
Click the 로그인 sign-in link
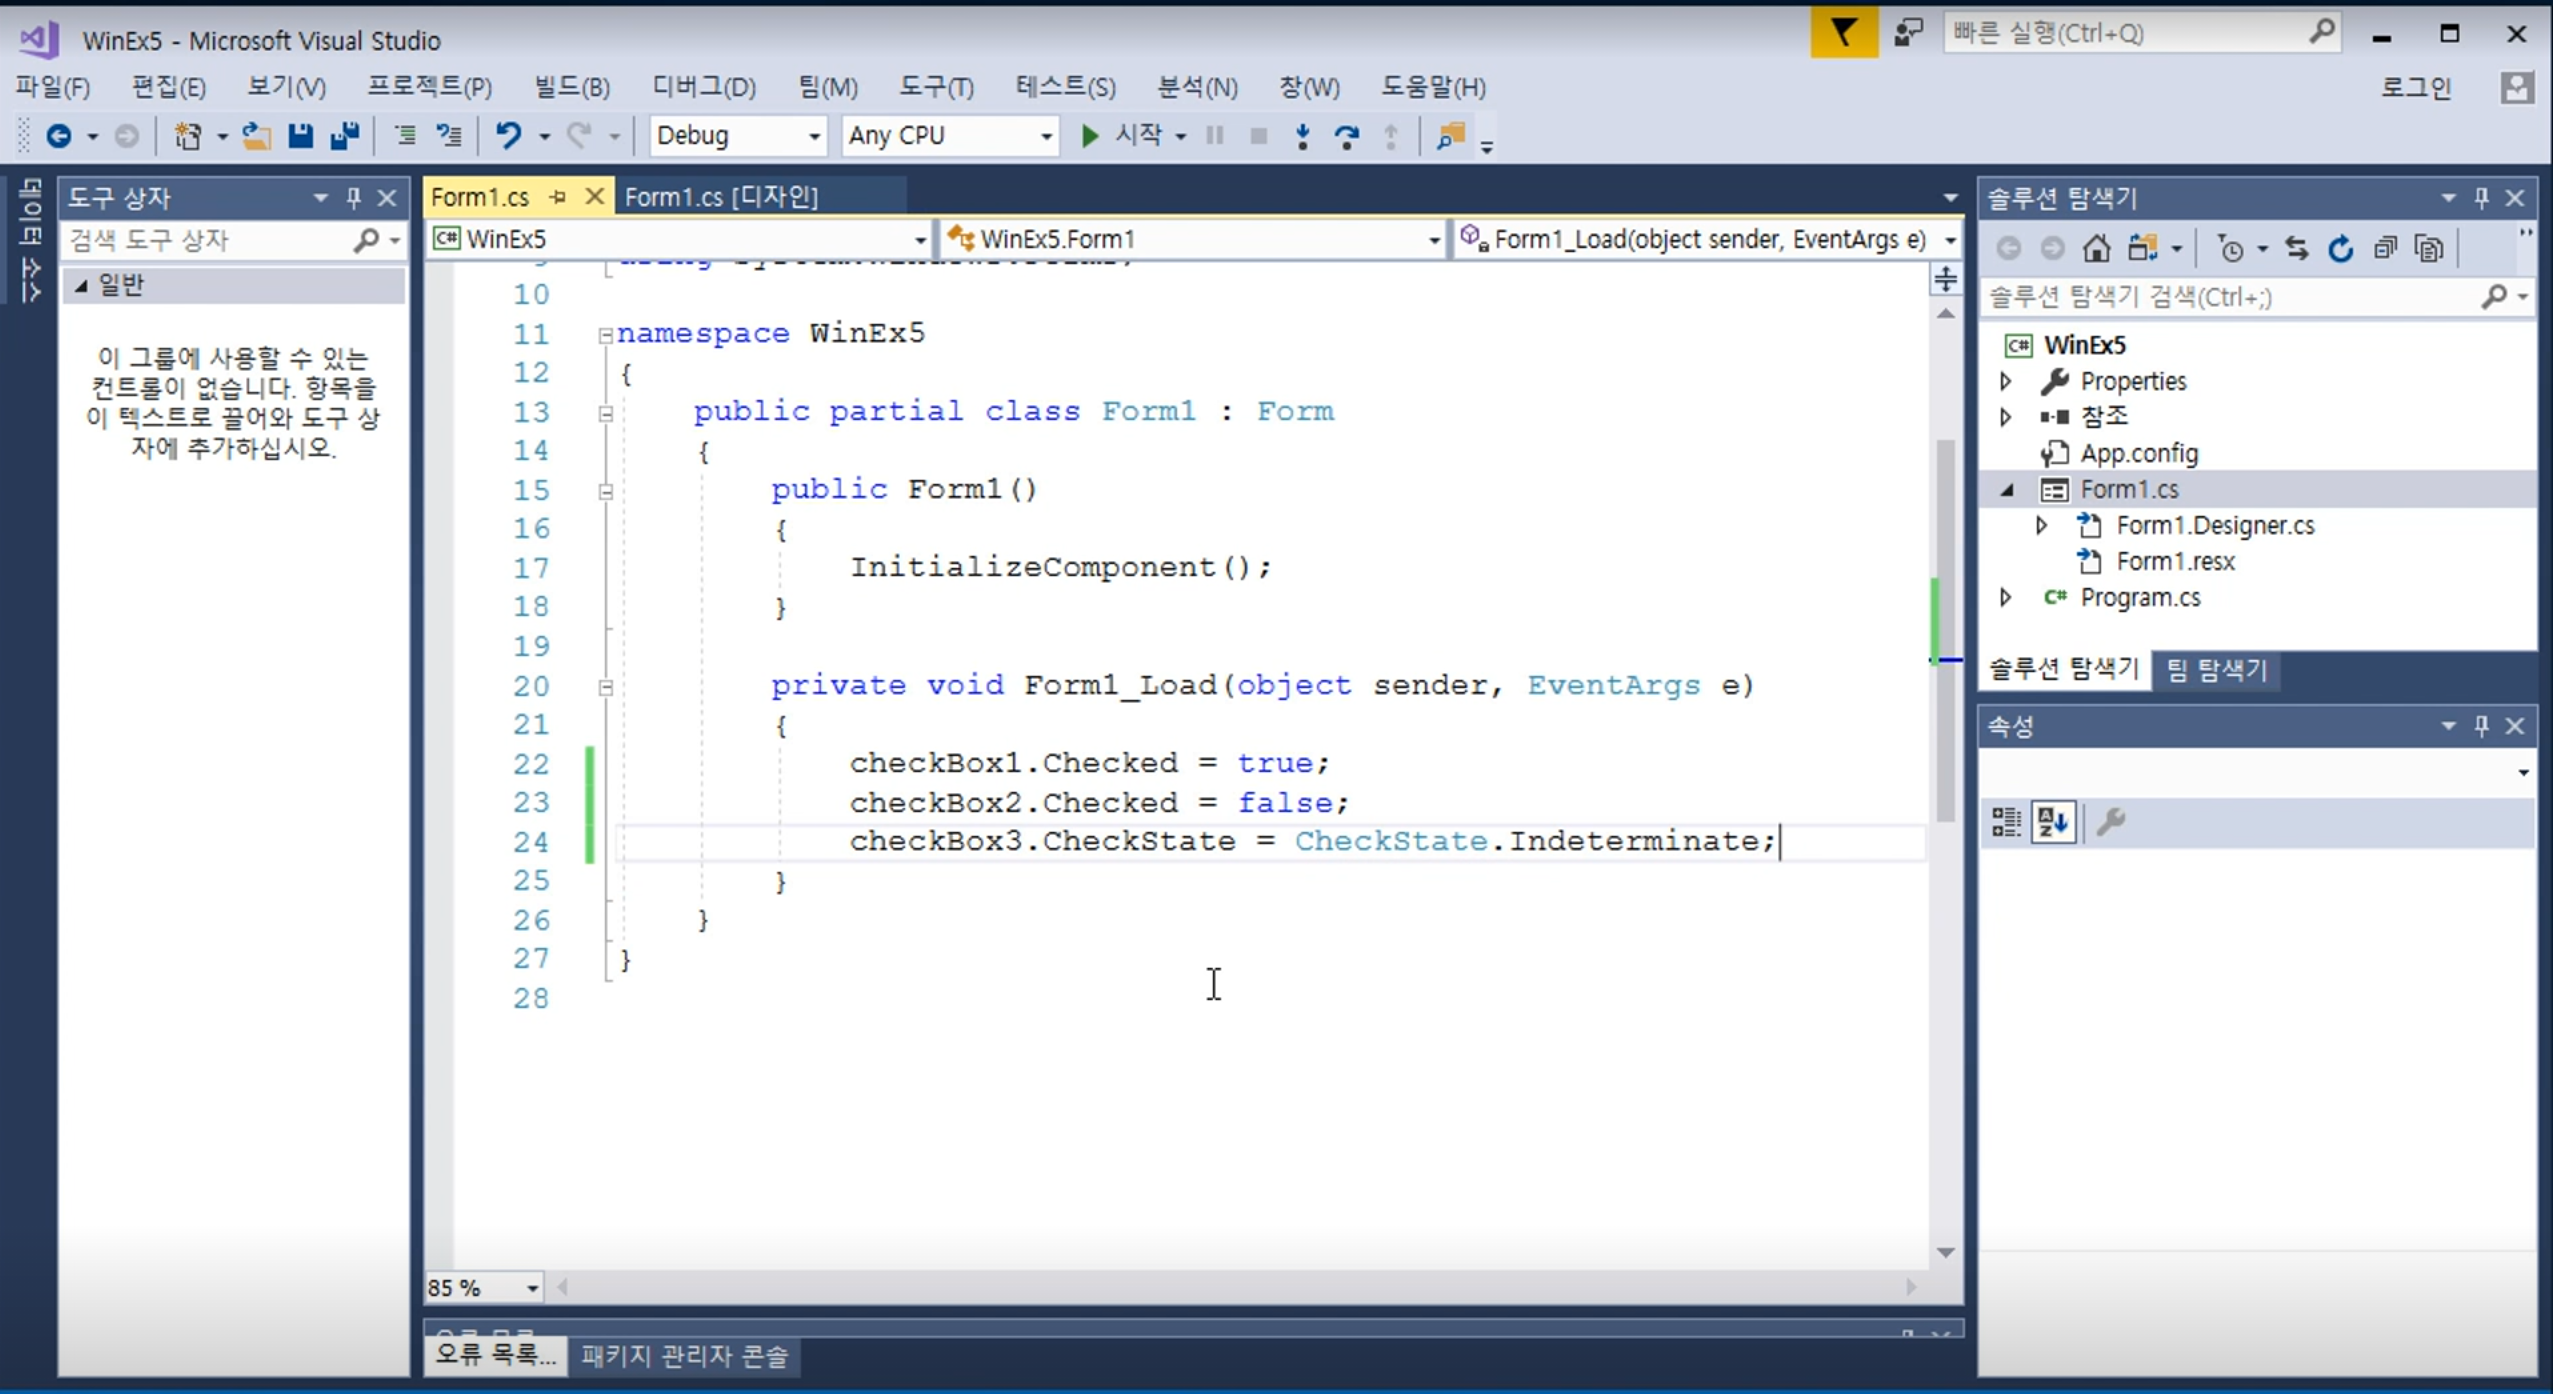pyautogui.click(x=2416, y=88)
